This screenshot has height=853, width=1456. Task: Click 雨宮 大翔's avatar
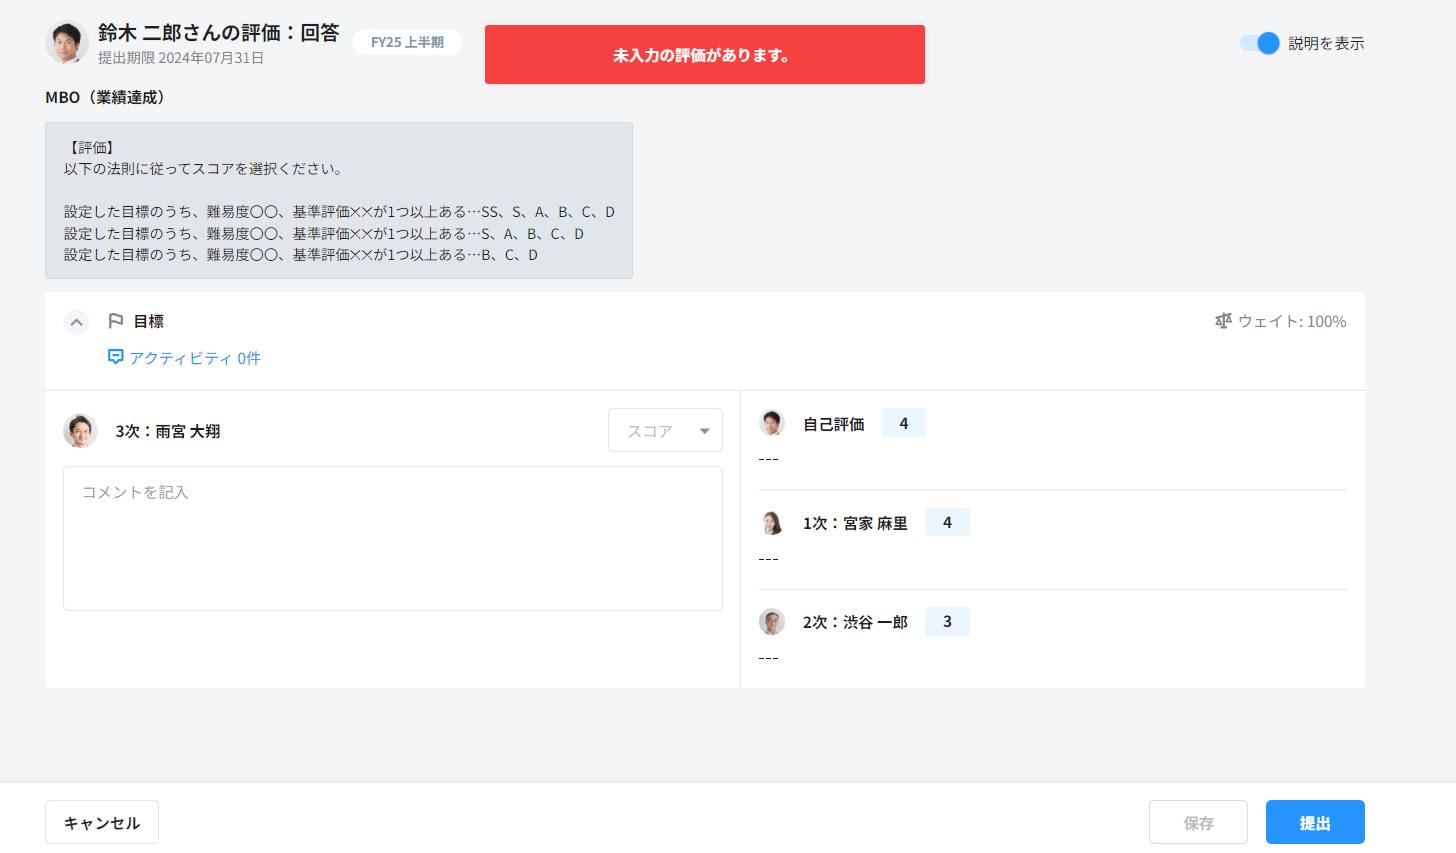[80, 431]
